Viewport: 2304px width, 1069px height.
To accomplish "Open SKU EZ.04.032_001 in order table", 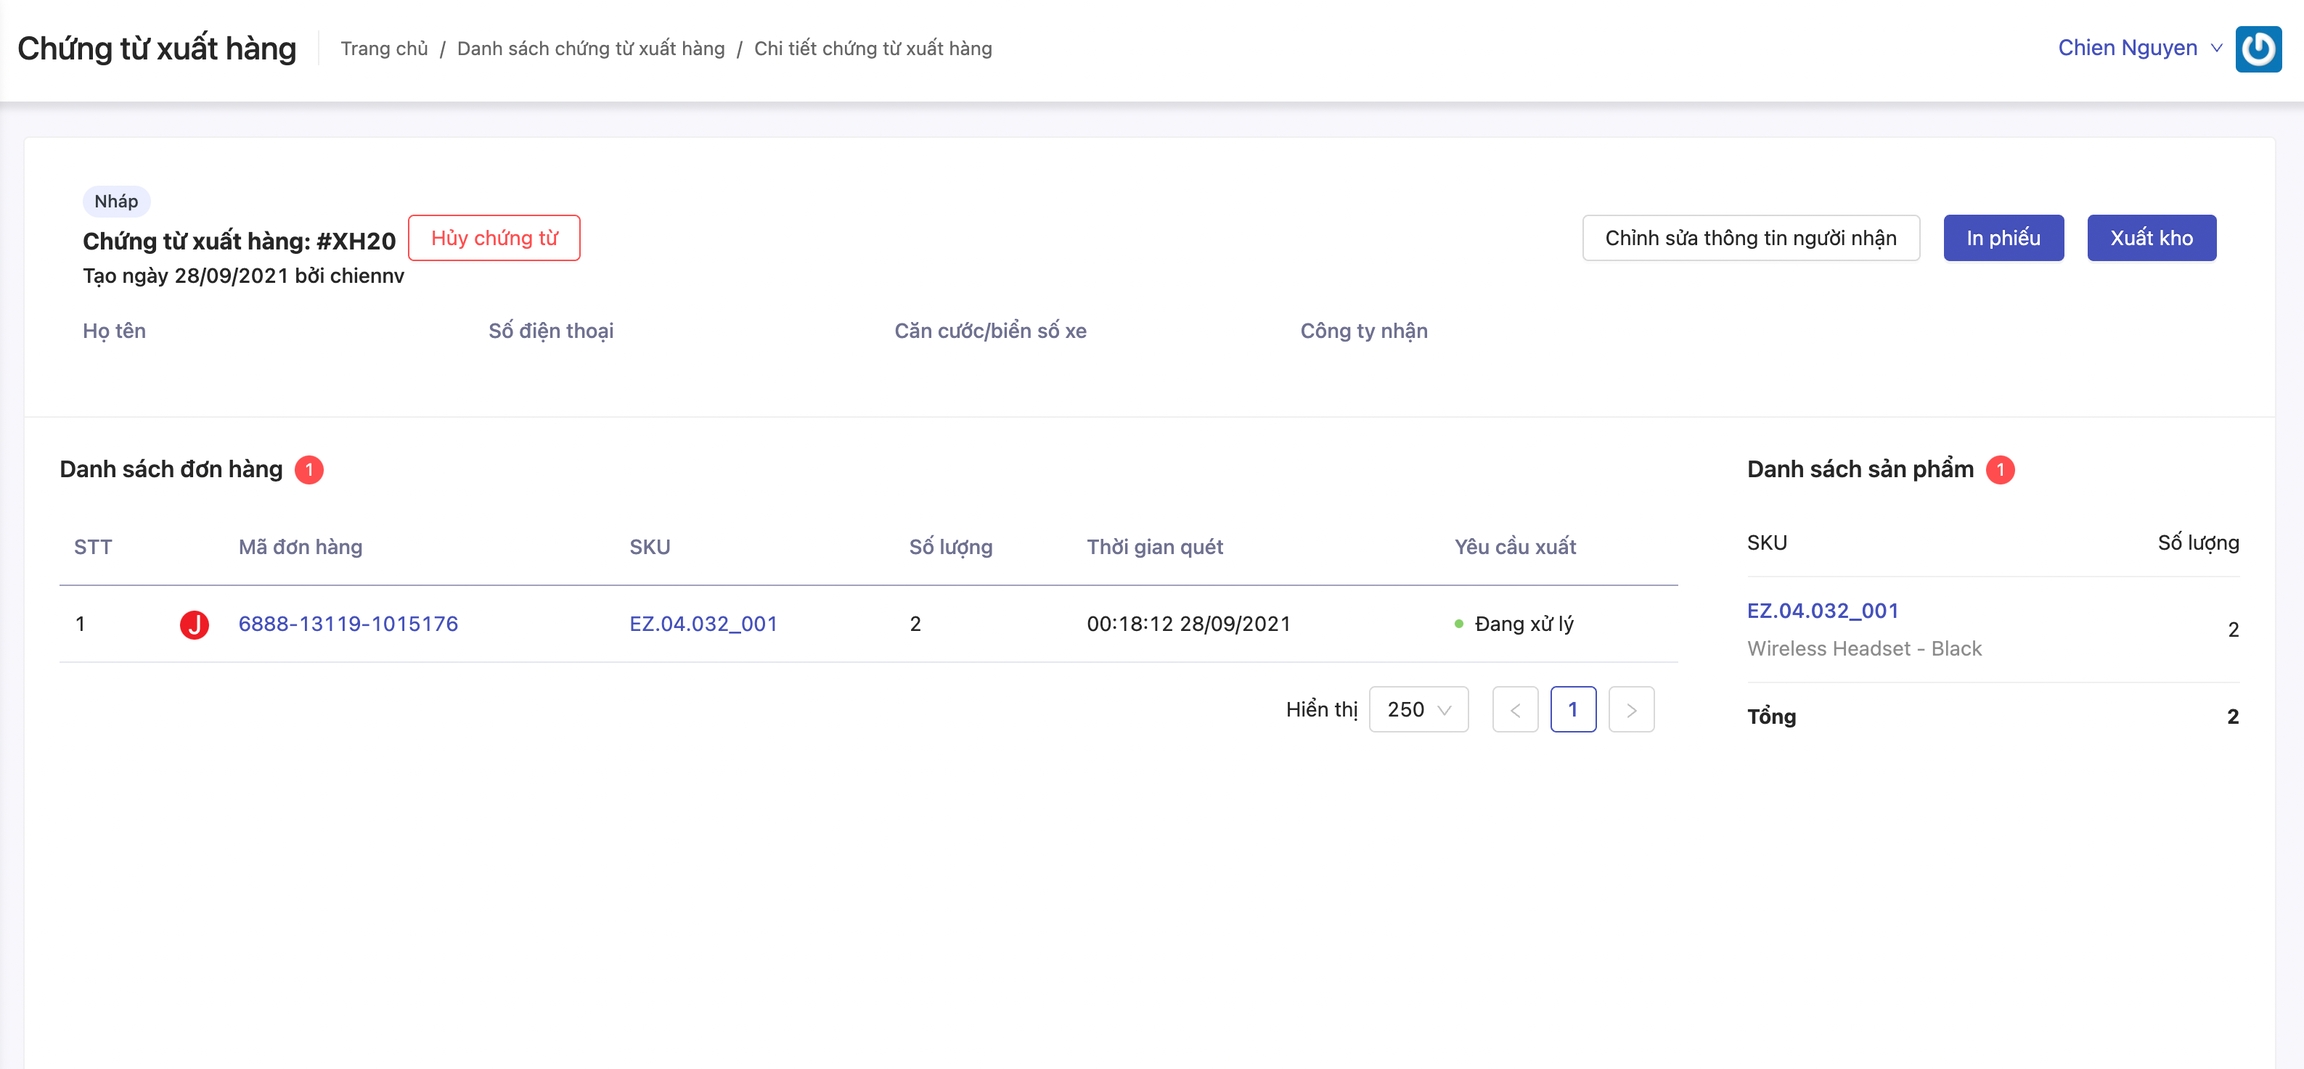I will point(703,624).
